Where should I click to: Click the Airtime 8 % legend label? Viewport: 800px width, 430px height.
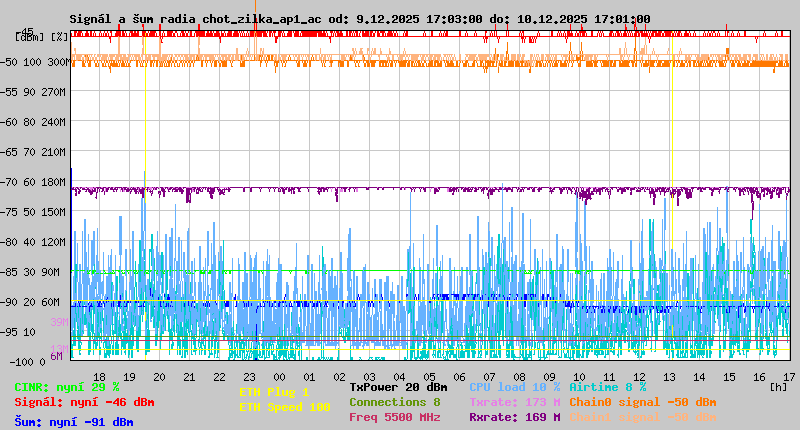tap(607, 386)
